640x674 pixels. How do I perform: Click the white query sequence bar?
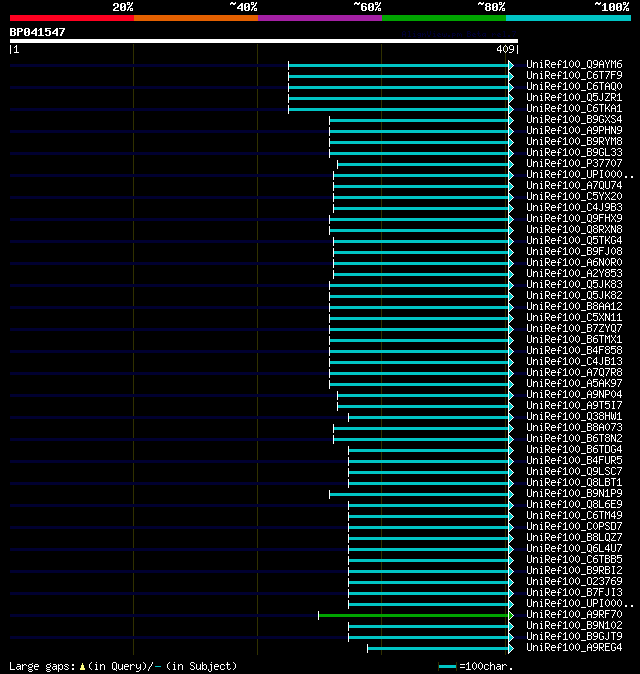point(264,41)
